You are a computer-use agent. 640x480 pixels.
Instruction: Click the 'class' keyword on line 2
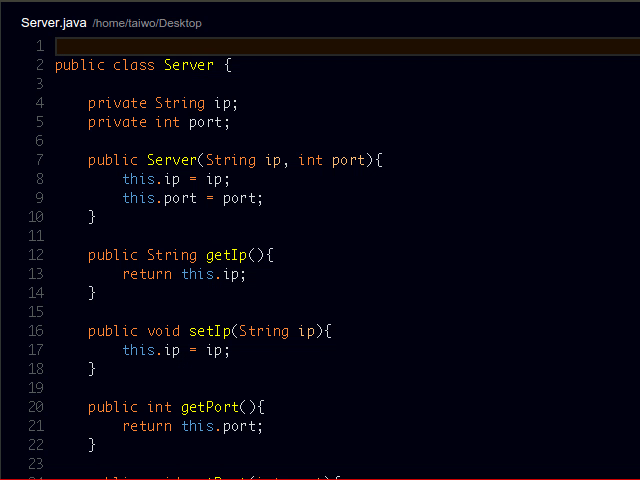click(134, 65)
